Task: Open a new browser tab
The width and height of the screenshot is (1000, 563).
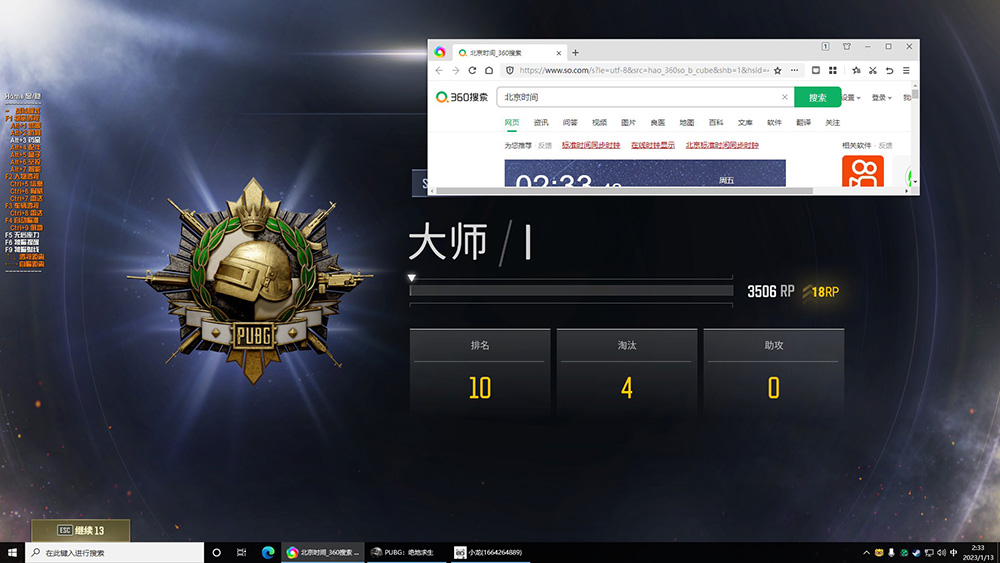Action: click(x=575, y=52)
